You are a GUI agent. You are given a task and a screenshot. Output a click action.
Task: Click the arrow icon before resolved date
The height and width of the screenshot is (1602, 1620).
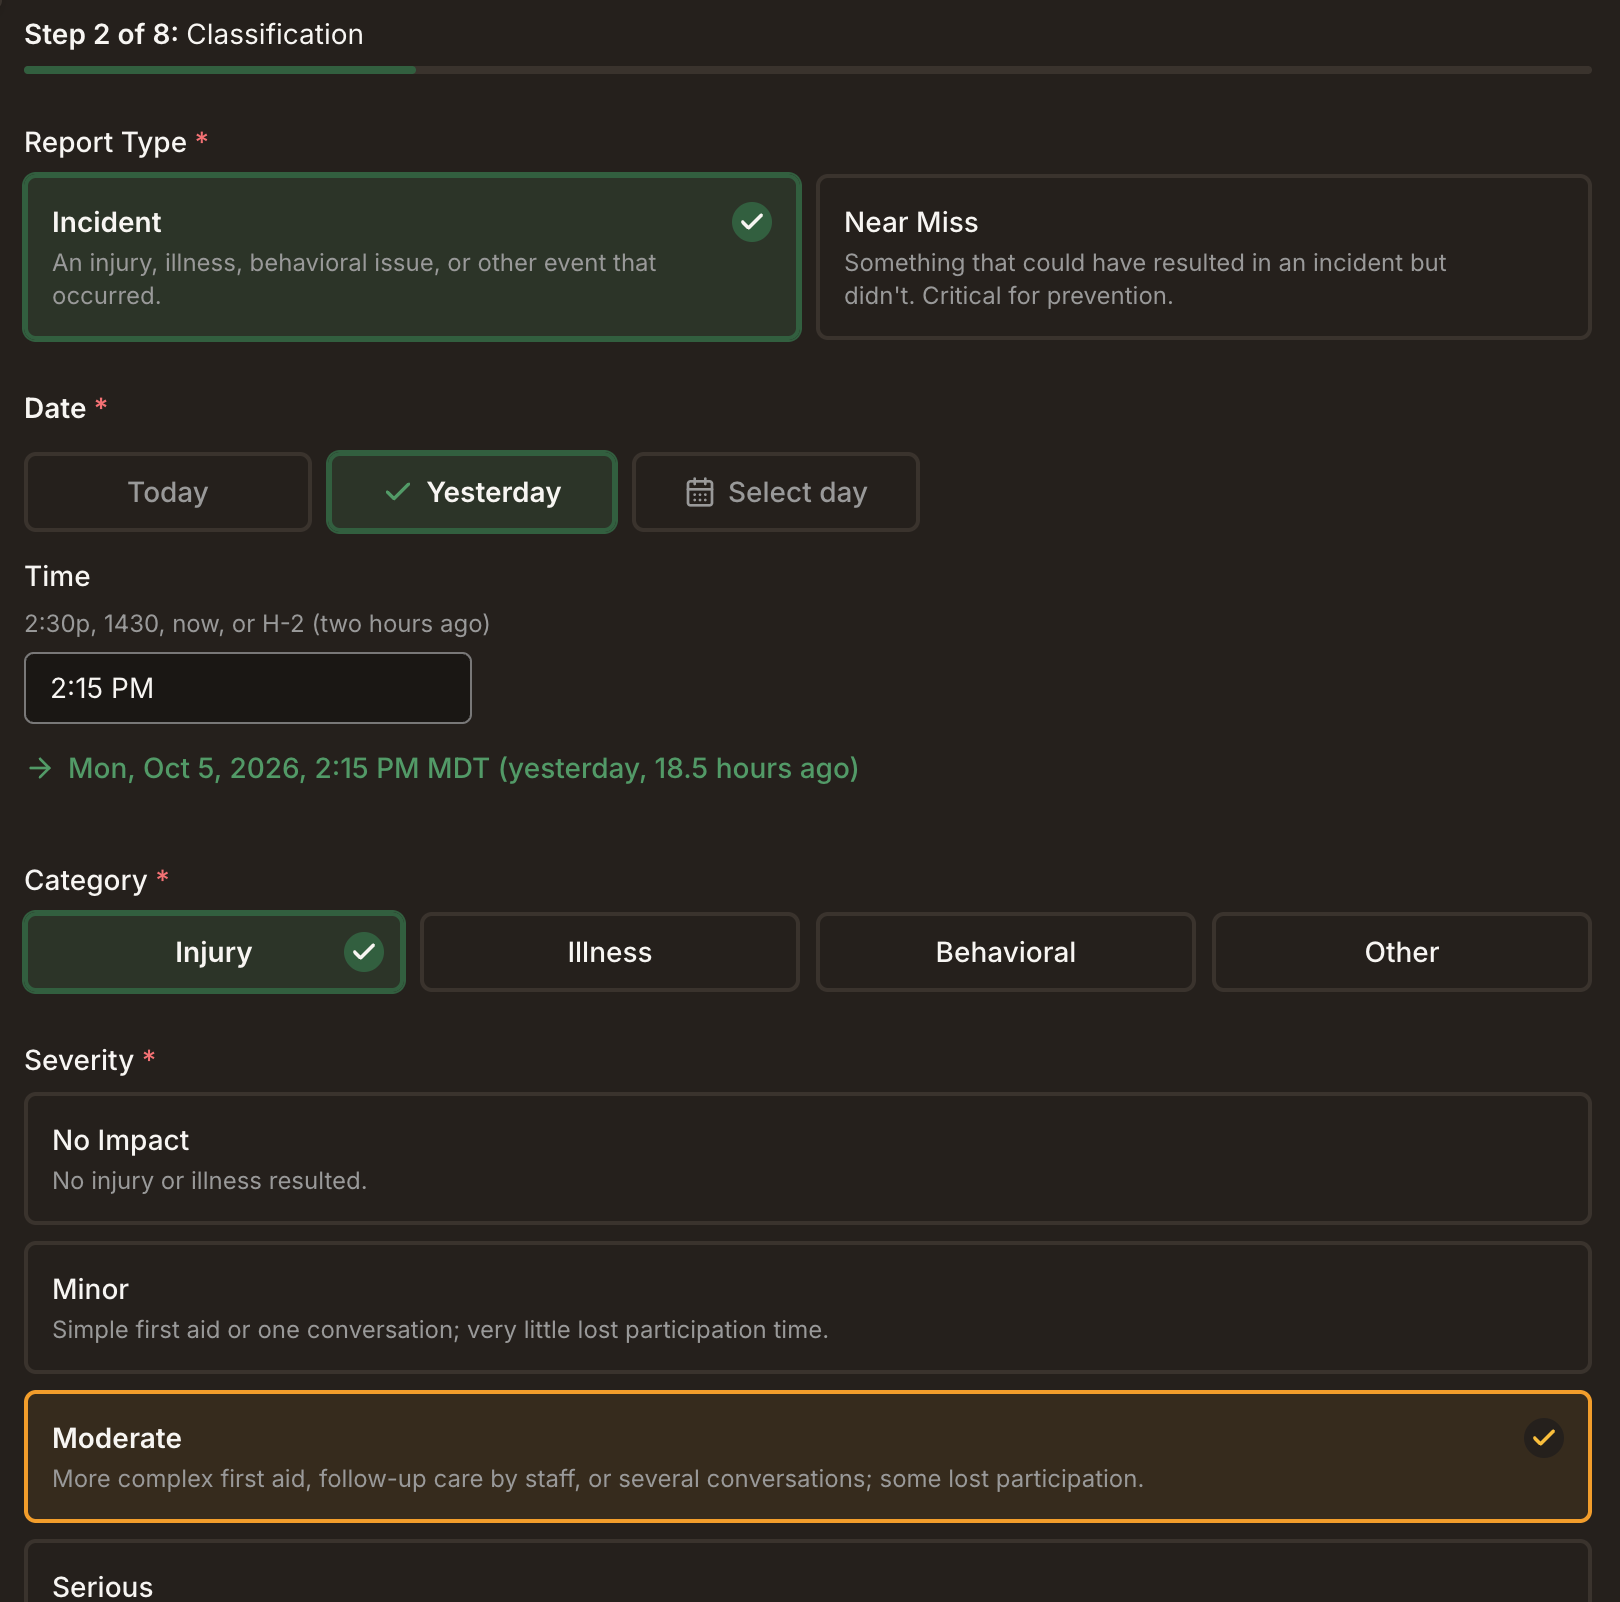(40, 768)
